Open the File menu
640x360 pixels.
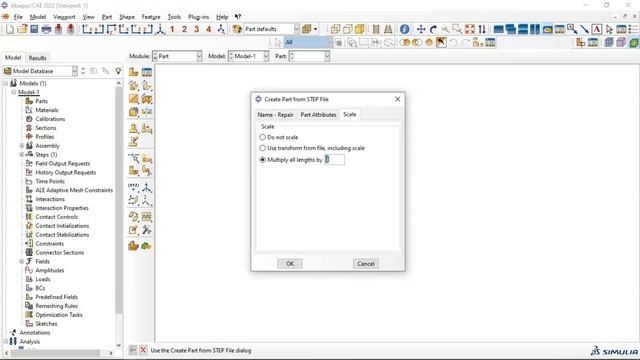coord(18,17)
